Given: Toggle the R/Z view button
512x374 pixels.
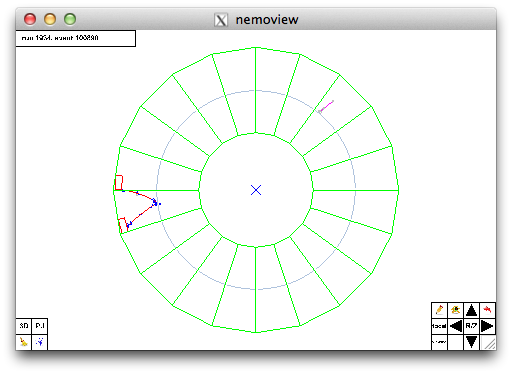Looking at the screenshot, I should tap(471, 326).
